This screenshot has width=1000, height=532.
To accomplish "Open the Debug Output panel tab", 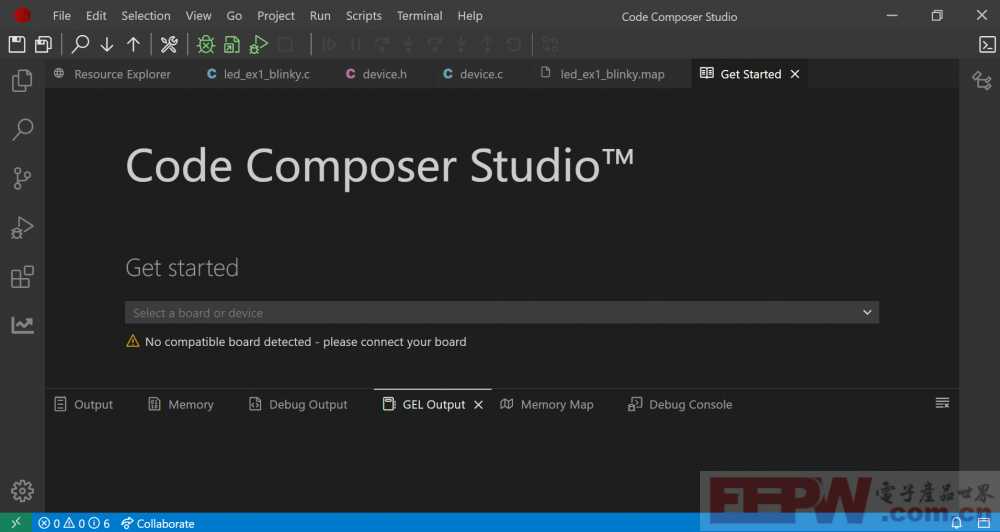I will [298, 404].
